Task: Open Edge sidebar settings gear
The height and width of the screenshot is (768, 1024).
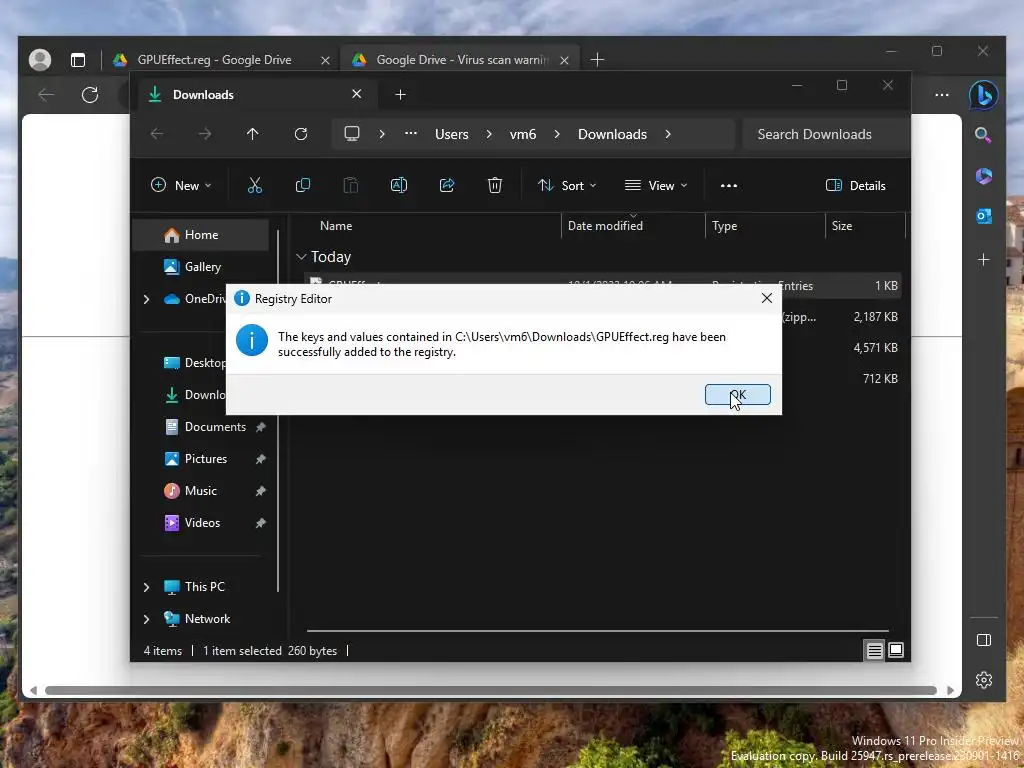Action: (x=984, y=680)
